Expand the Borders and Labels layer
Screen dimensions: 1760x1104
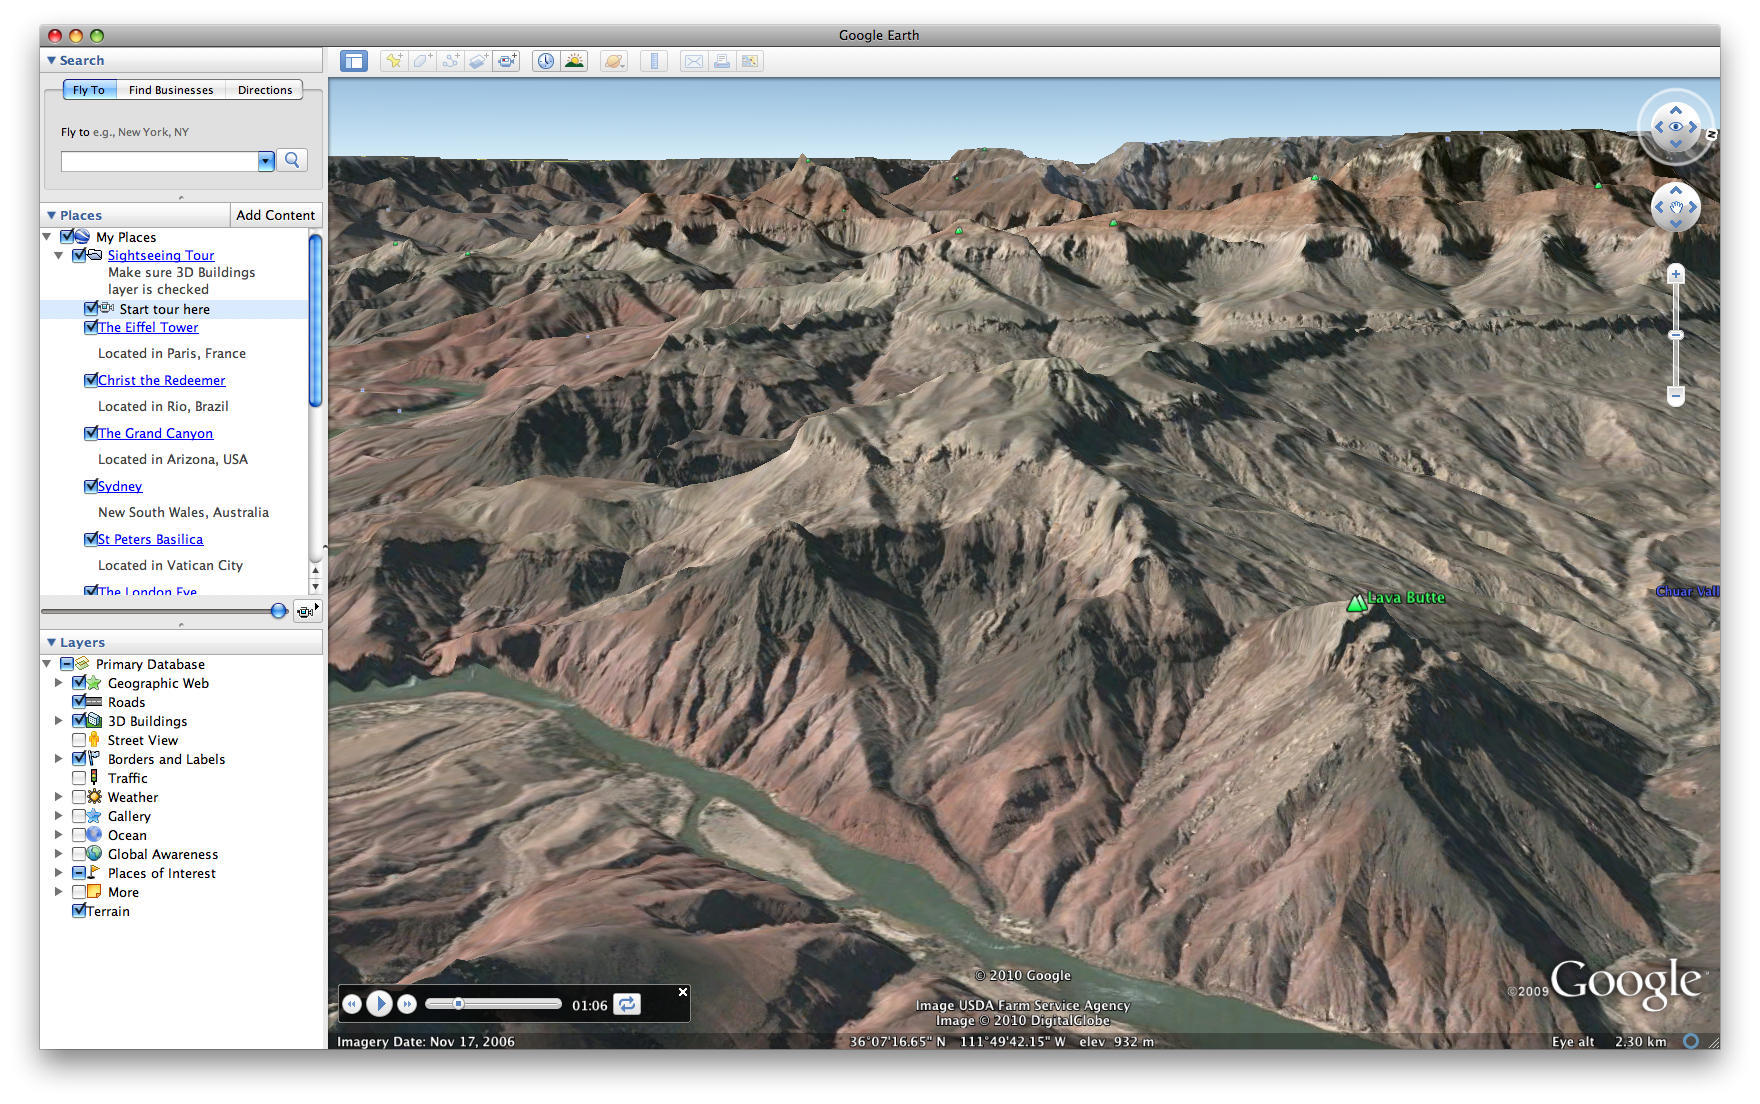pos(58,759)
